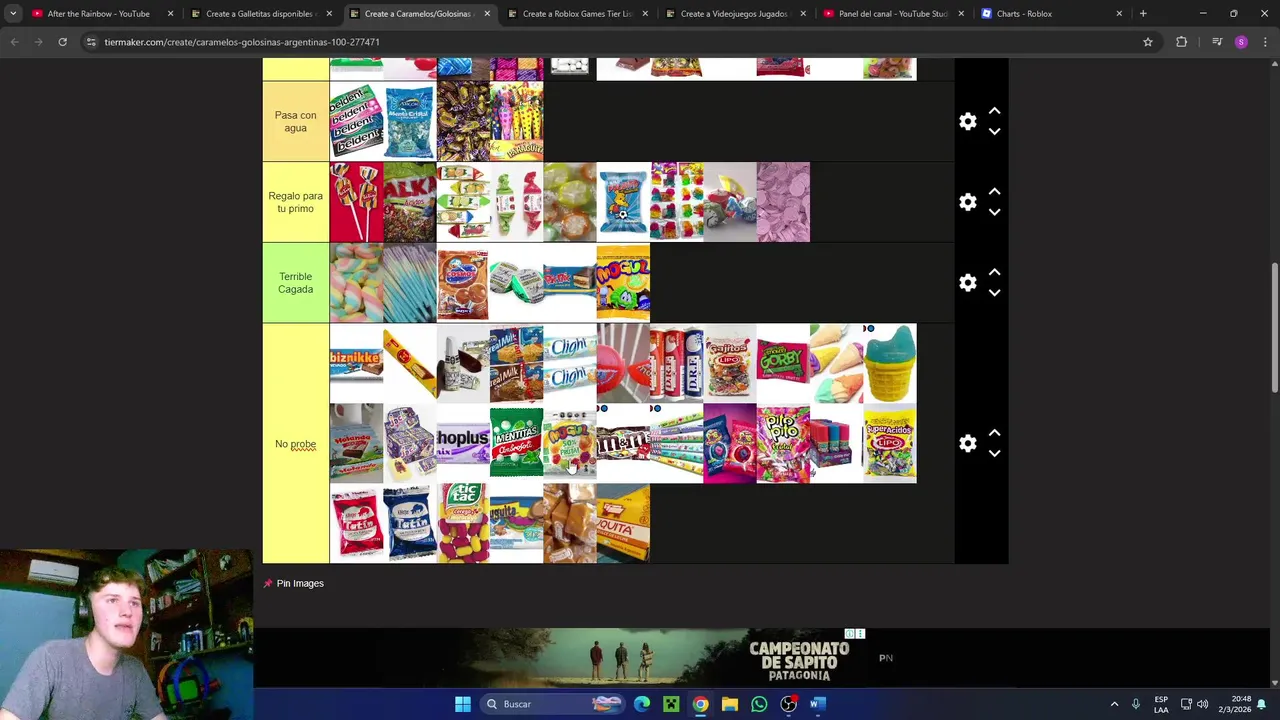Open OBS Studio from taskbar
The width and height of the screenshot is (1280, 720).
click(788, 704)
